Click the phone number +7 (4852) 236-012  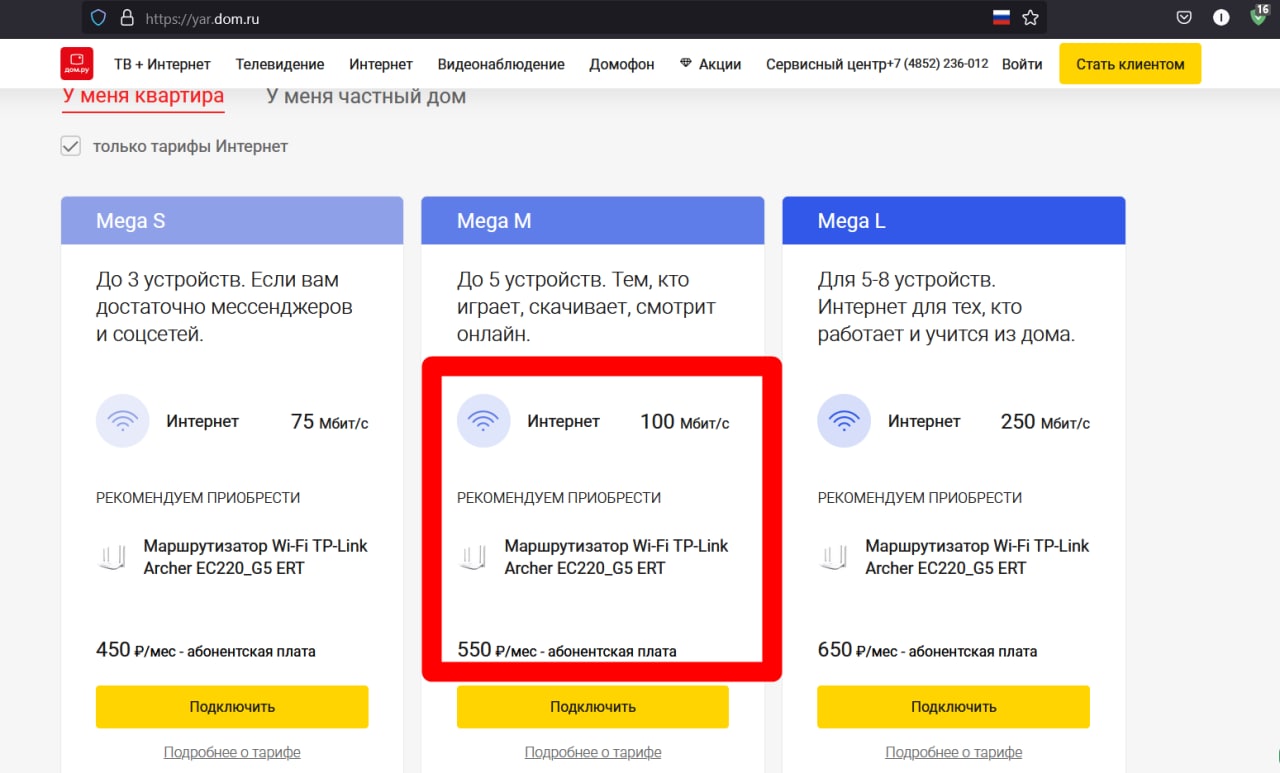point(937,64)
